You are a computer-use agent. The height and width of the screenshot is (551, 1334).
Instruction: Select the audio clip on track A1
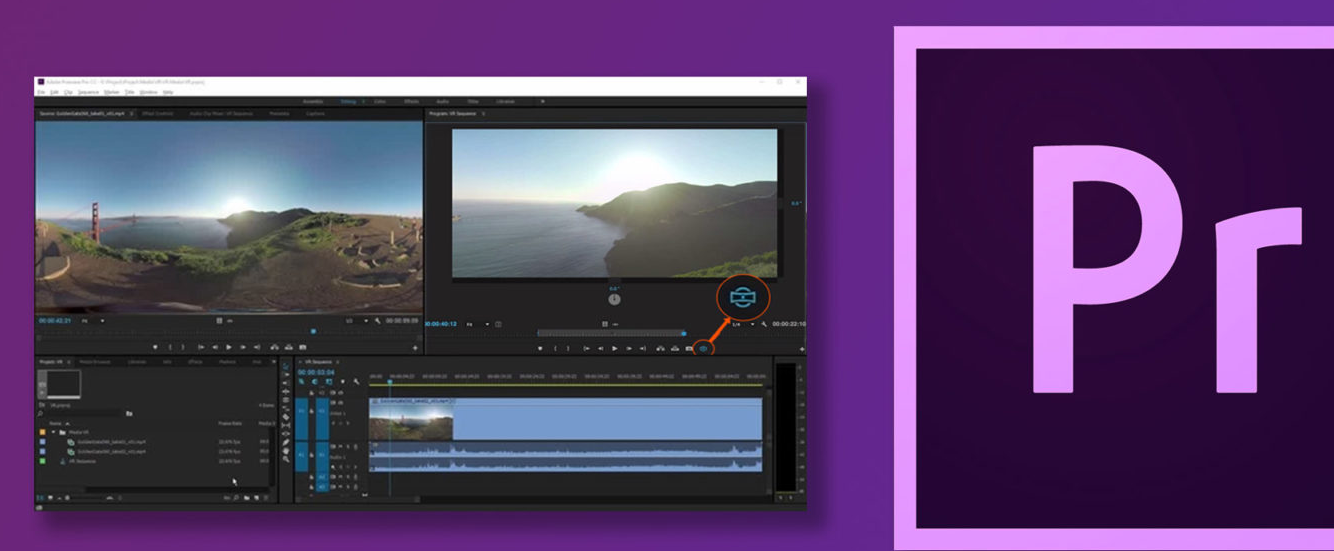pyautogui.click(x=566, y=458)
